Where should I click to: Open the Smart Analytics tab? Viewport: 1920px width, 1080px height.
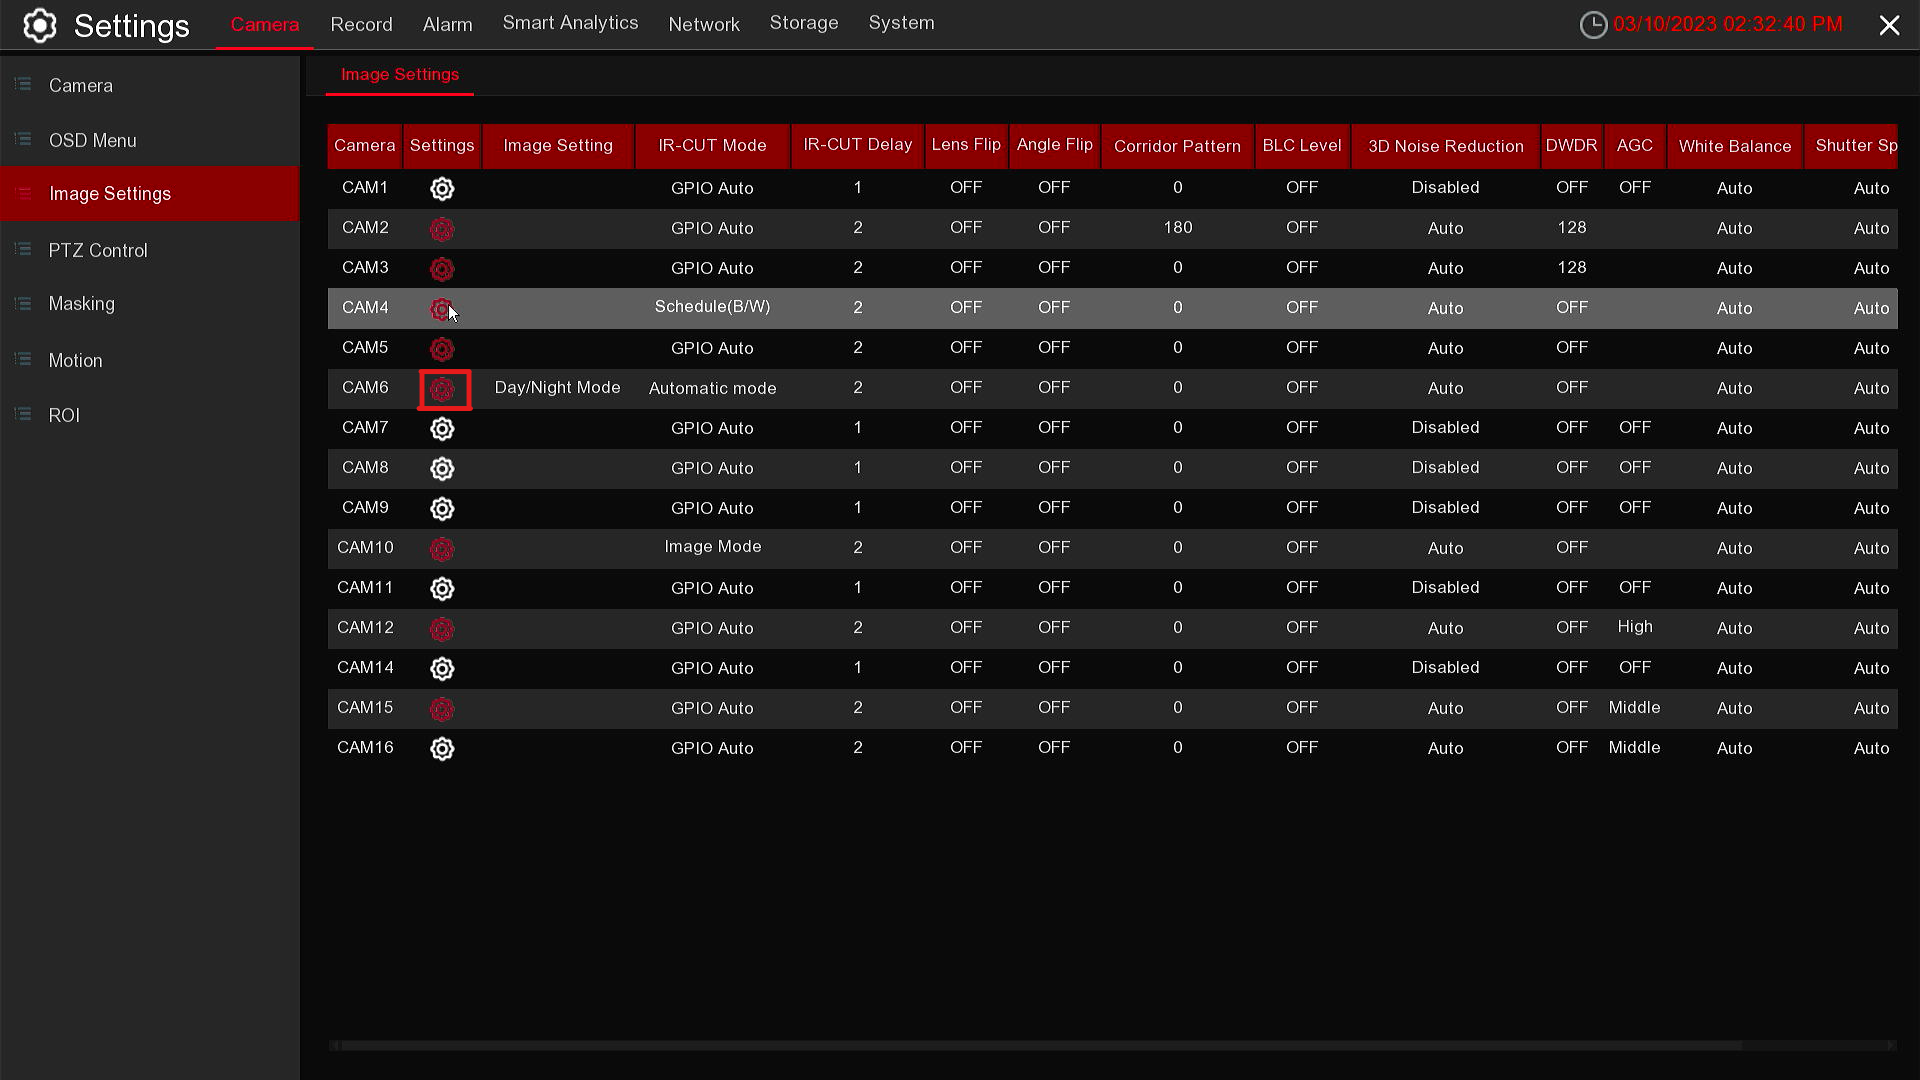coord(570,23)
